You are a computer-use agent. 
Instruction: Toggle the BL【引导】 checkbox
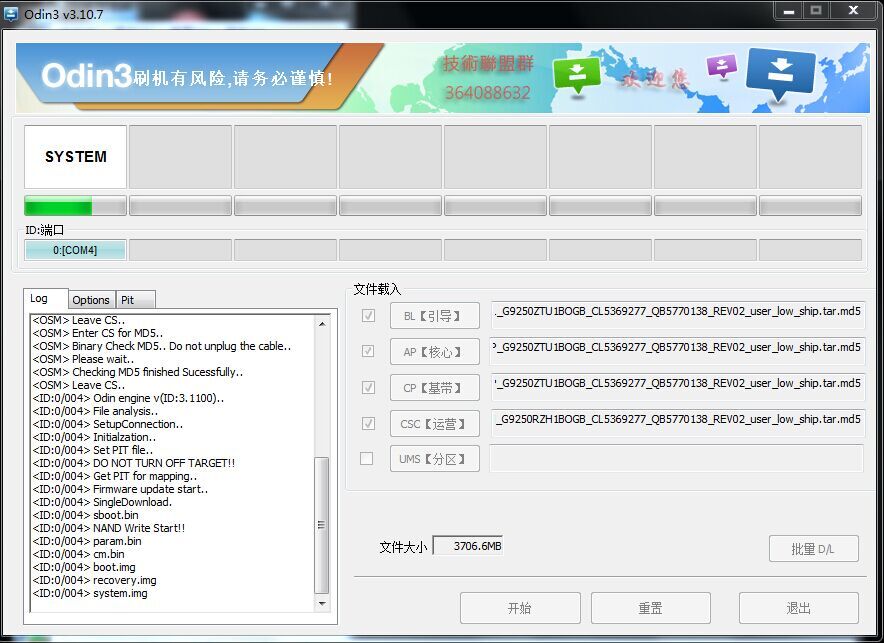click(368, 316)
